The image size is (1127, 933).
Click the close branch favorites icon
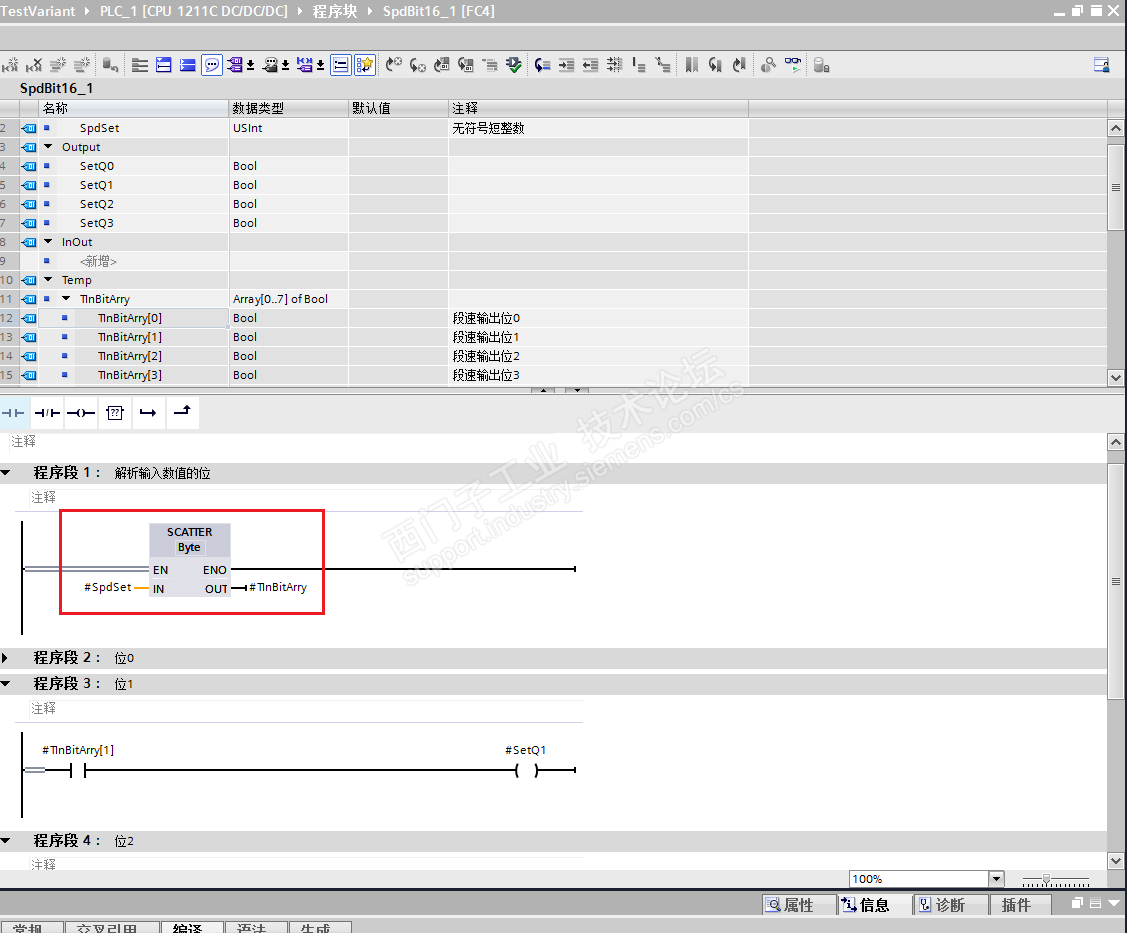tap(183, 412)
